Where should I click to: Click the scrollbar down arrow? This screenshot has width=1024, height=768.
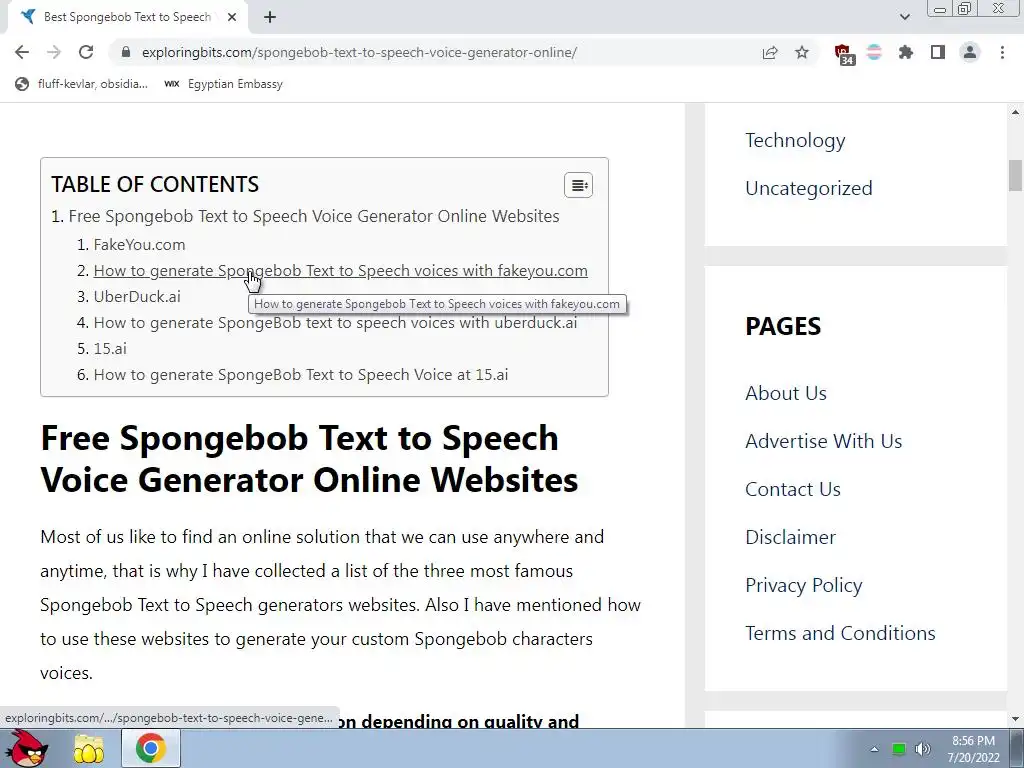(1015, 719)
